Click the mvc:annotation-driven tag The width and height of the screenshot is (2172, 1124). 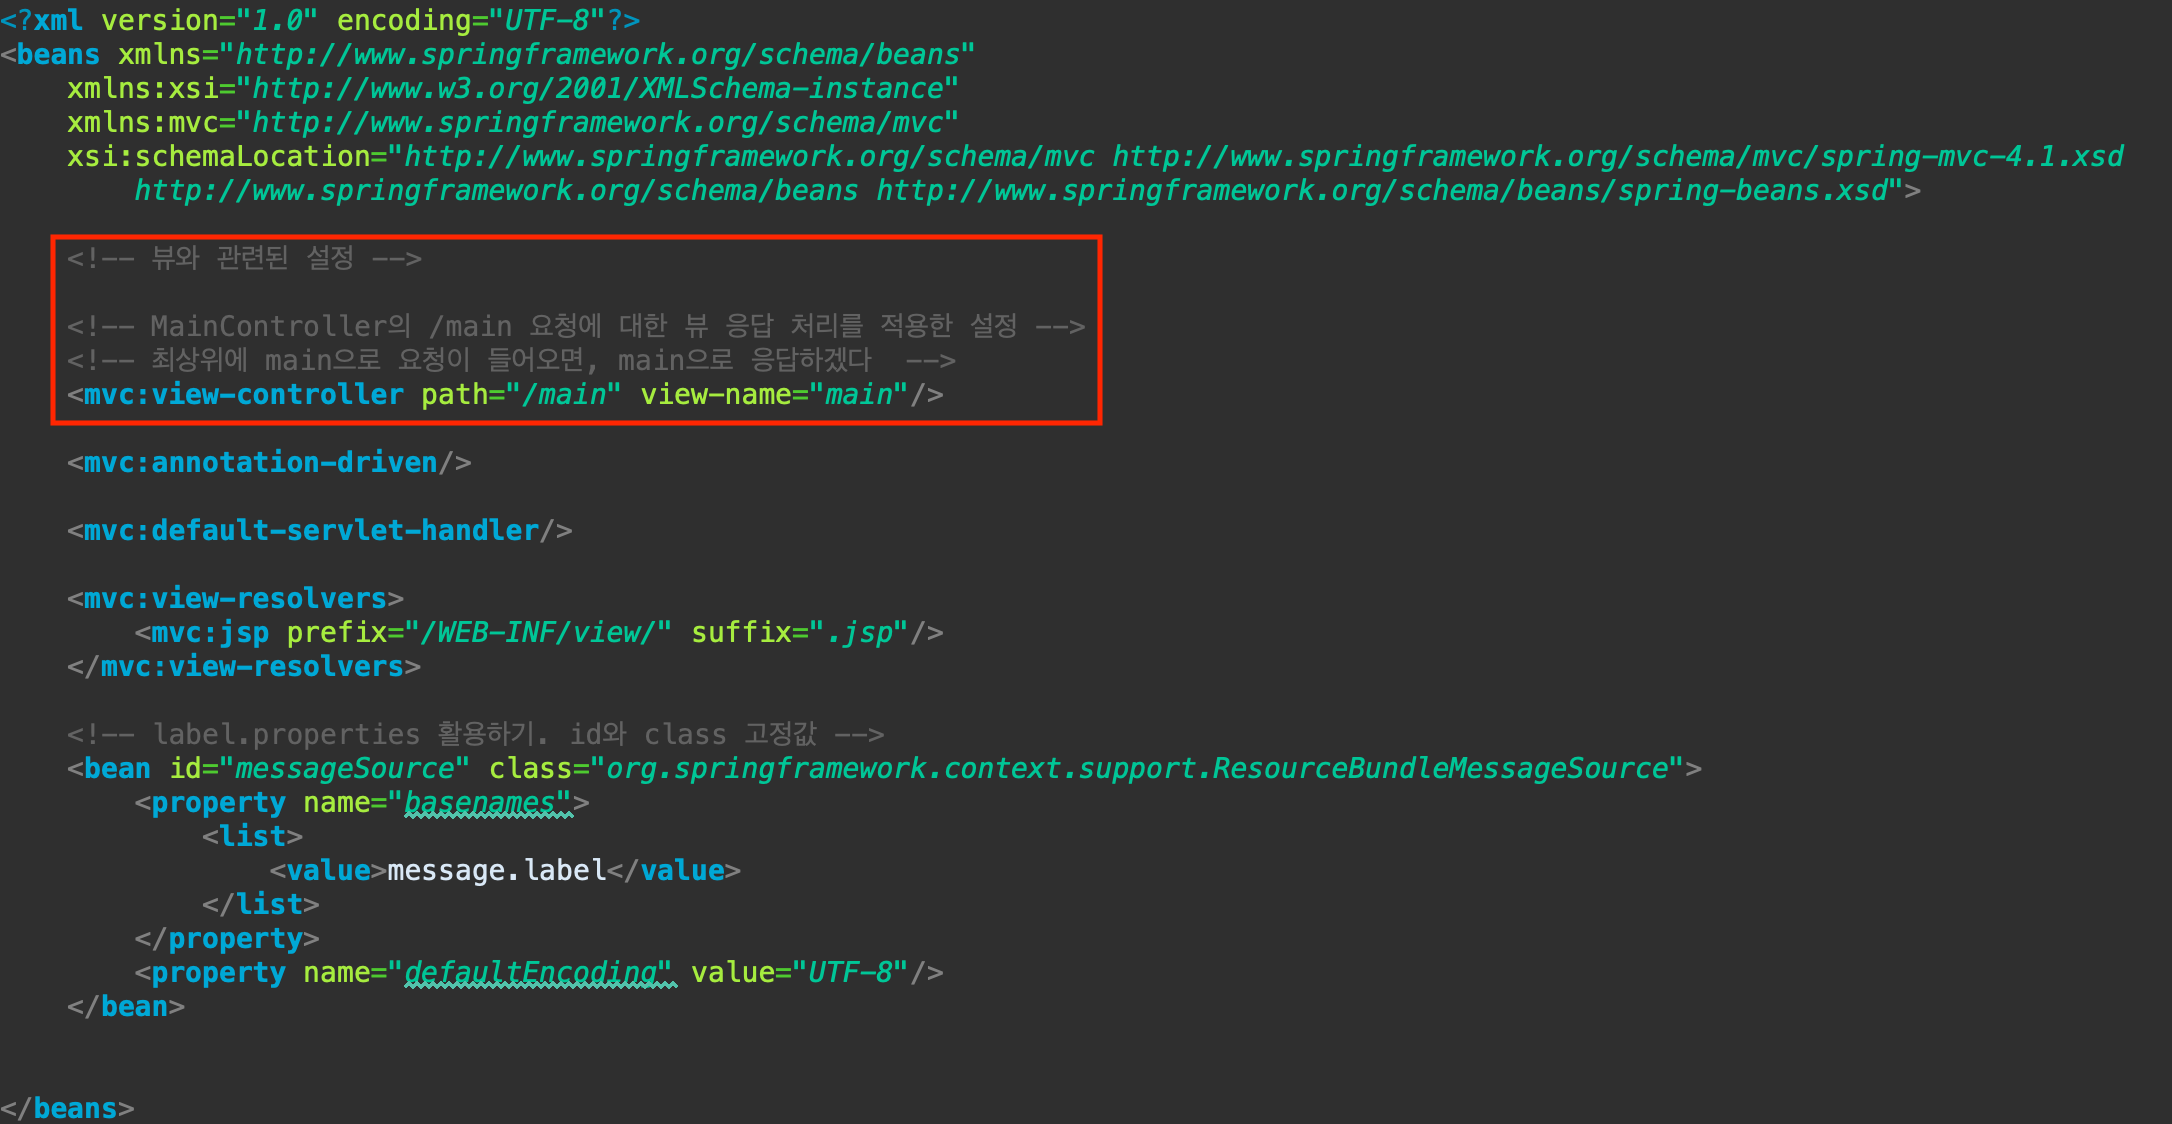pyautogui.click(x=260, y=463)
